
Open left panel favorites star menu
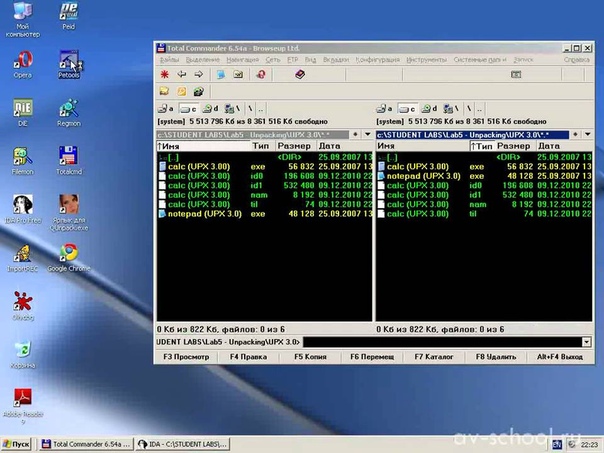pyautogui.click(x=355, y=134)
